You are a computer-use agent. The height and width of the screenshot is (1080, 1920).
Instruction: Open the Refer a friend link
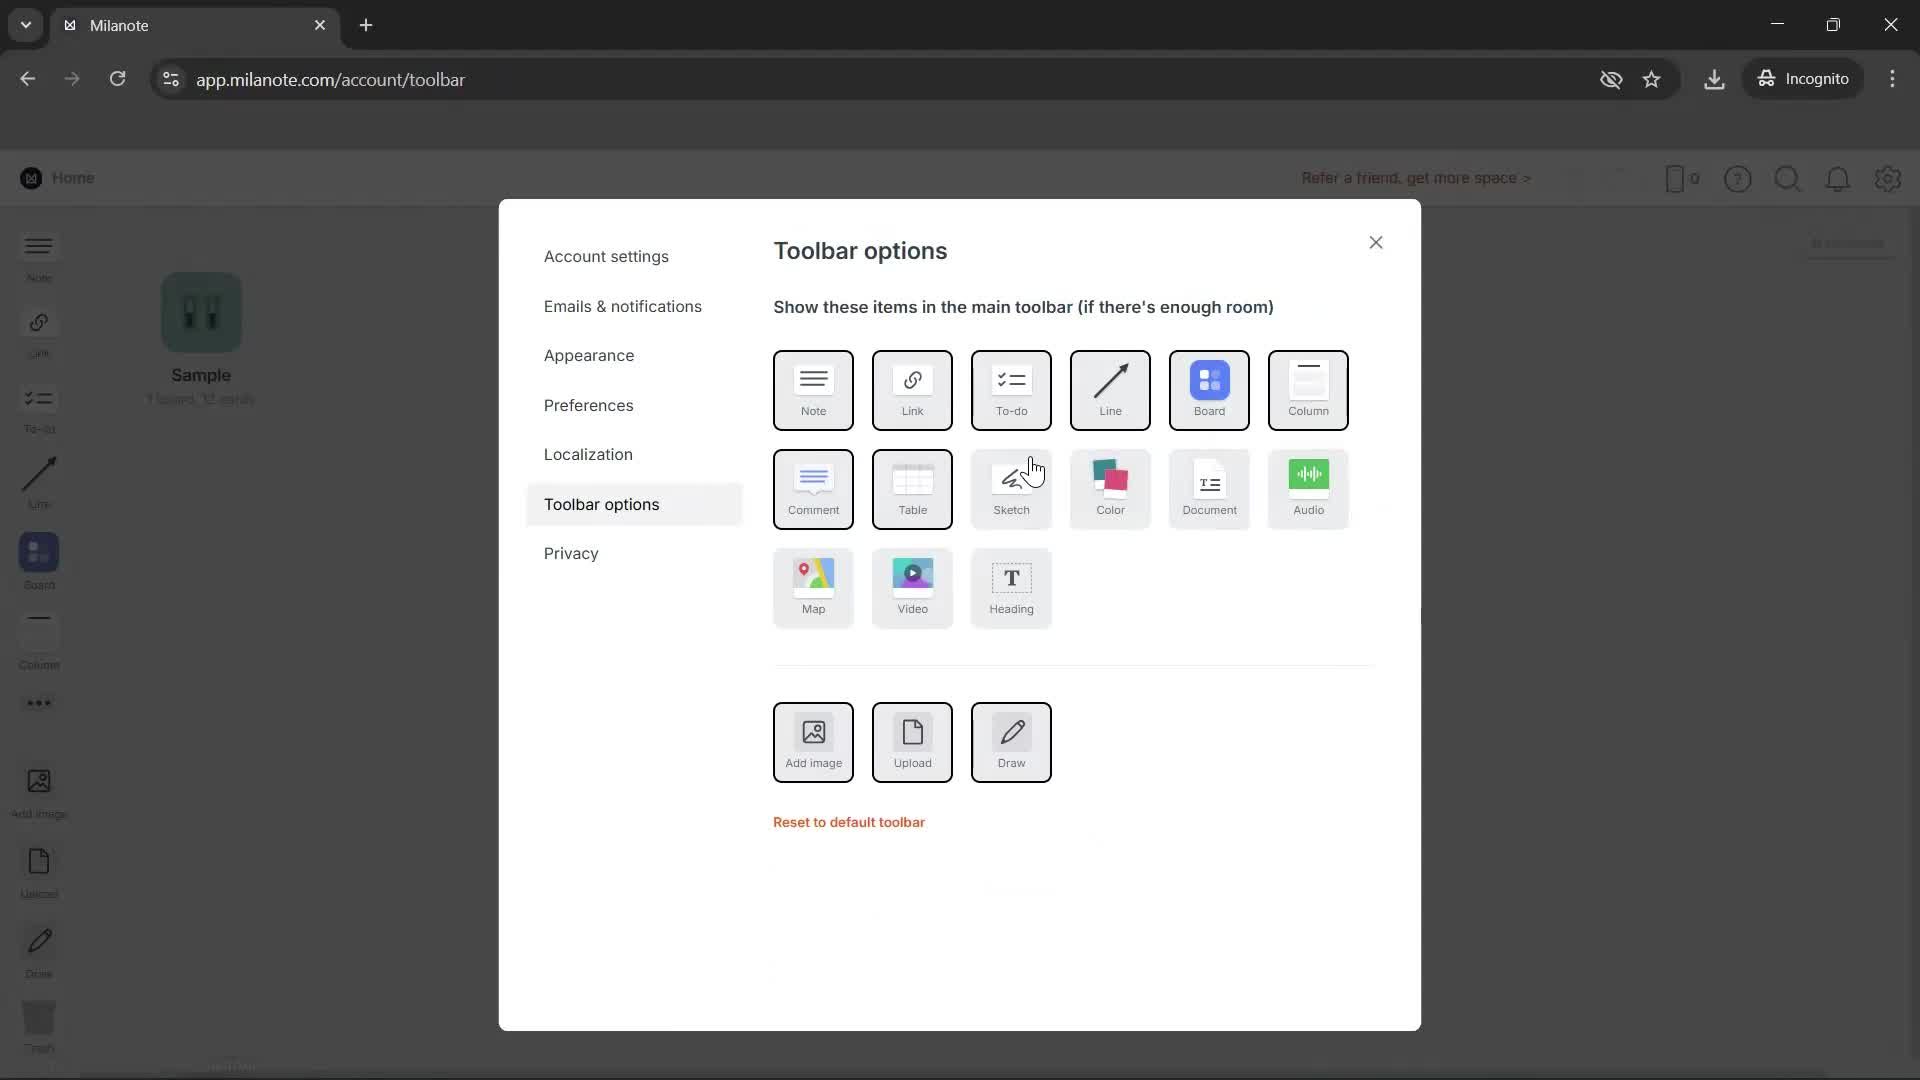(x=1416, y=178)
